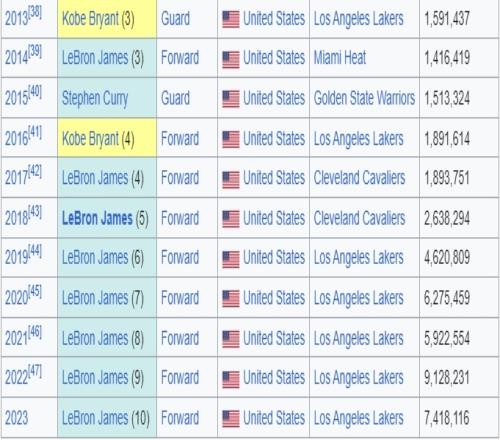Open the Stephen Curry player link

95,99
